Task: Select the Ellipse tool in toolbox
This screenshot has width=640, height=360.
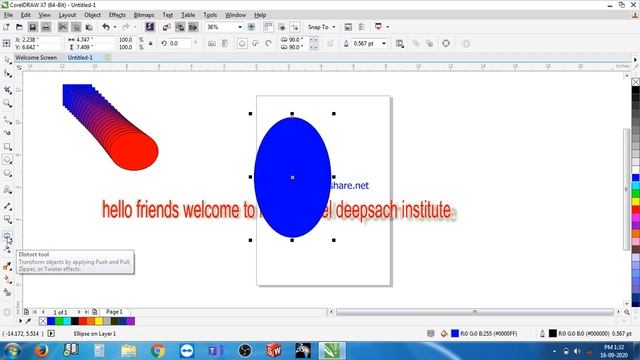Action: click(7, 160)
